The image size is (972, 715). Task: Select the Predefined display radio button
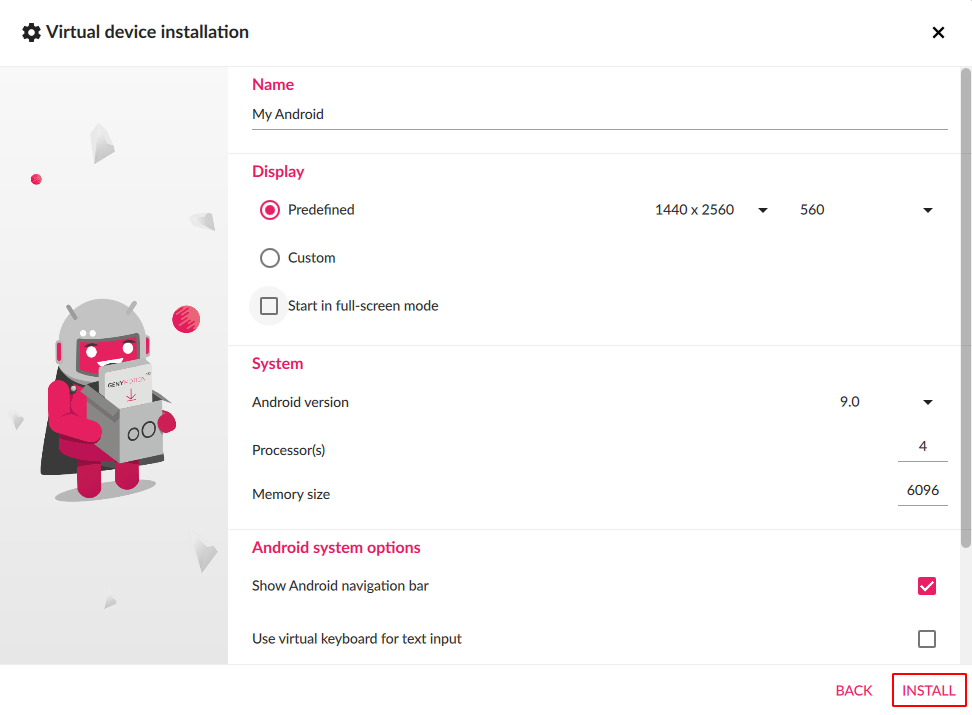(x=270, y=210)
